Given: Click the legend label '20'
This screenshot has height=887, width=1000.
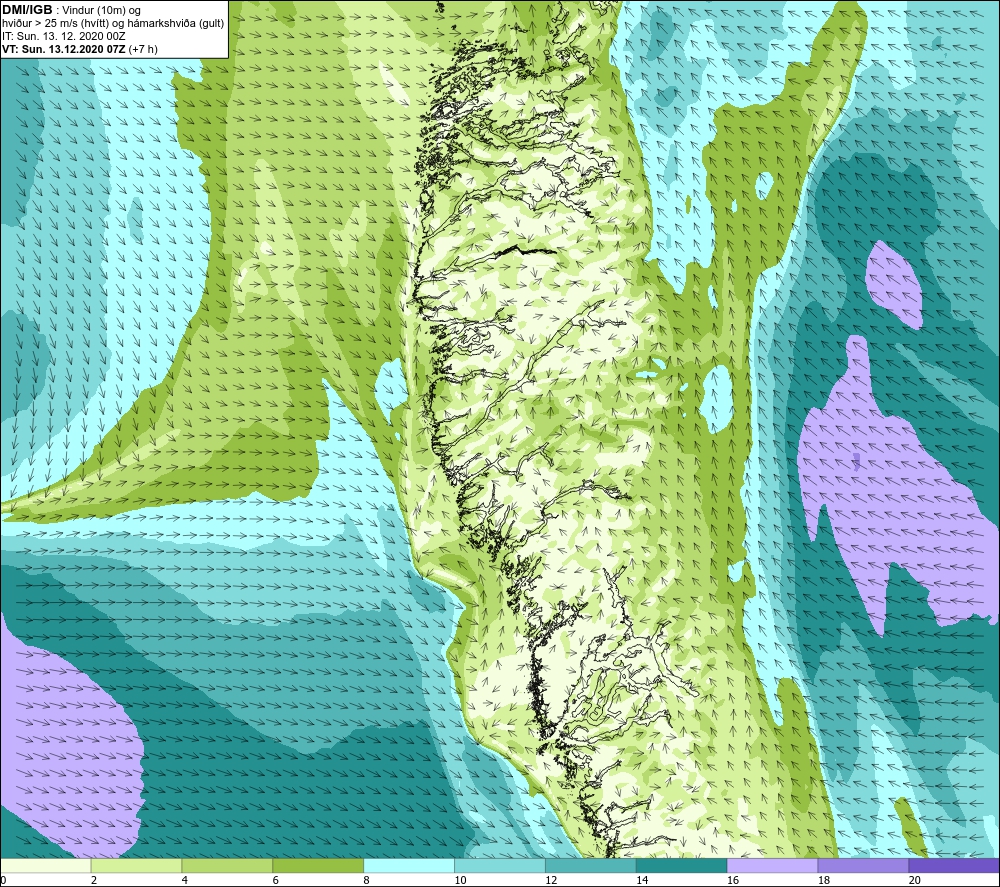Looking at the screenshot, I should (915, 881).
